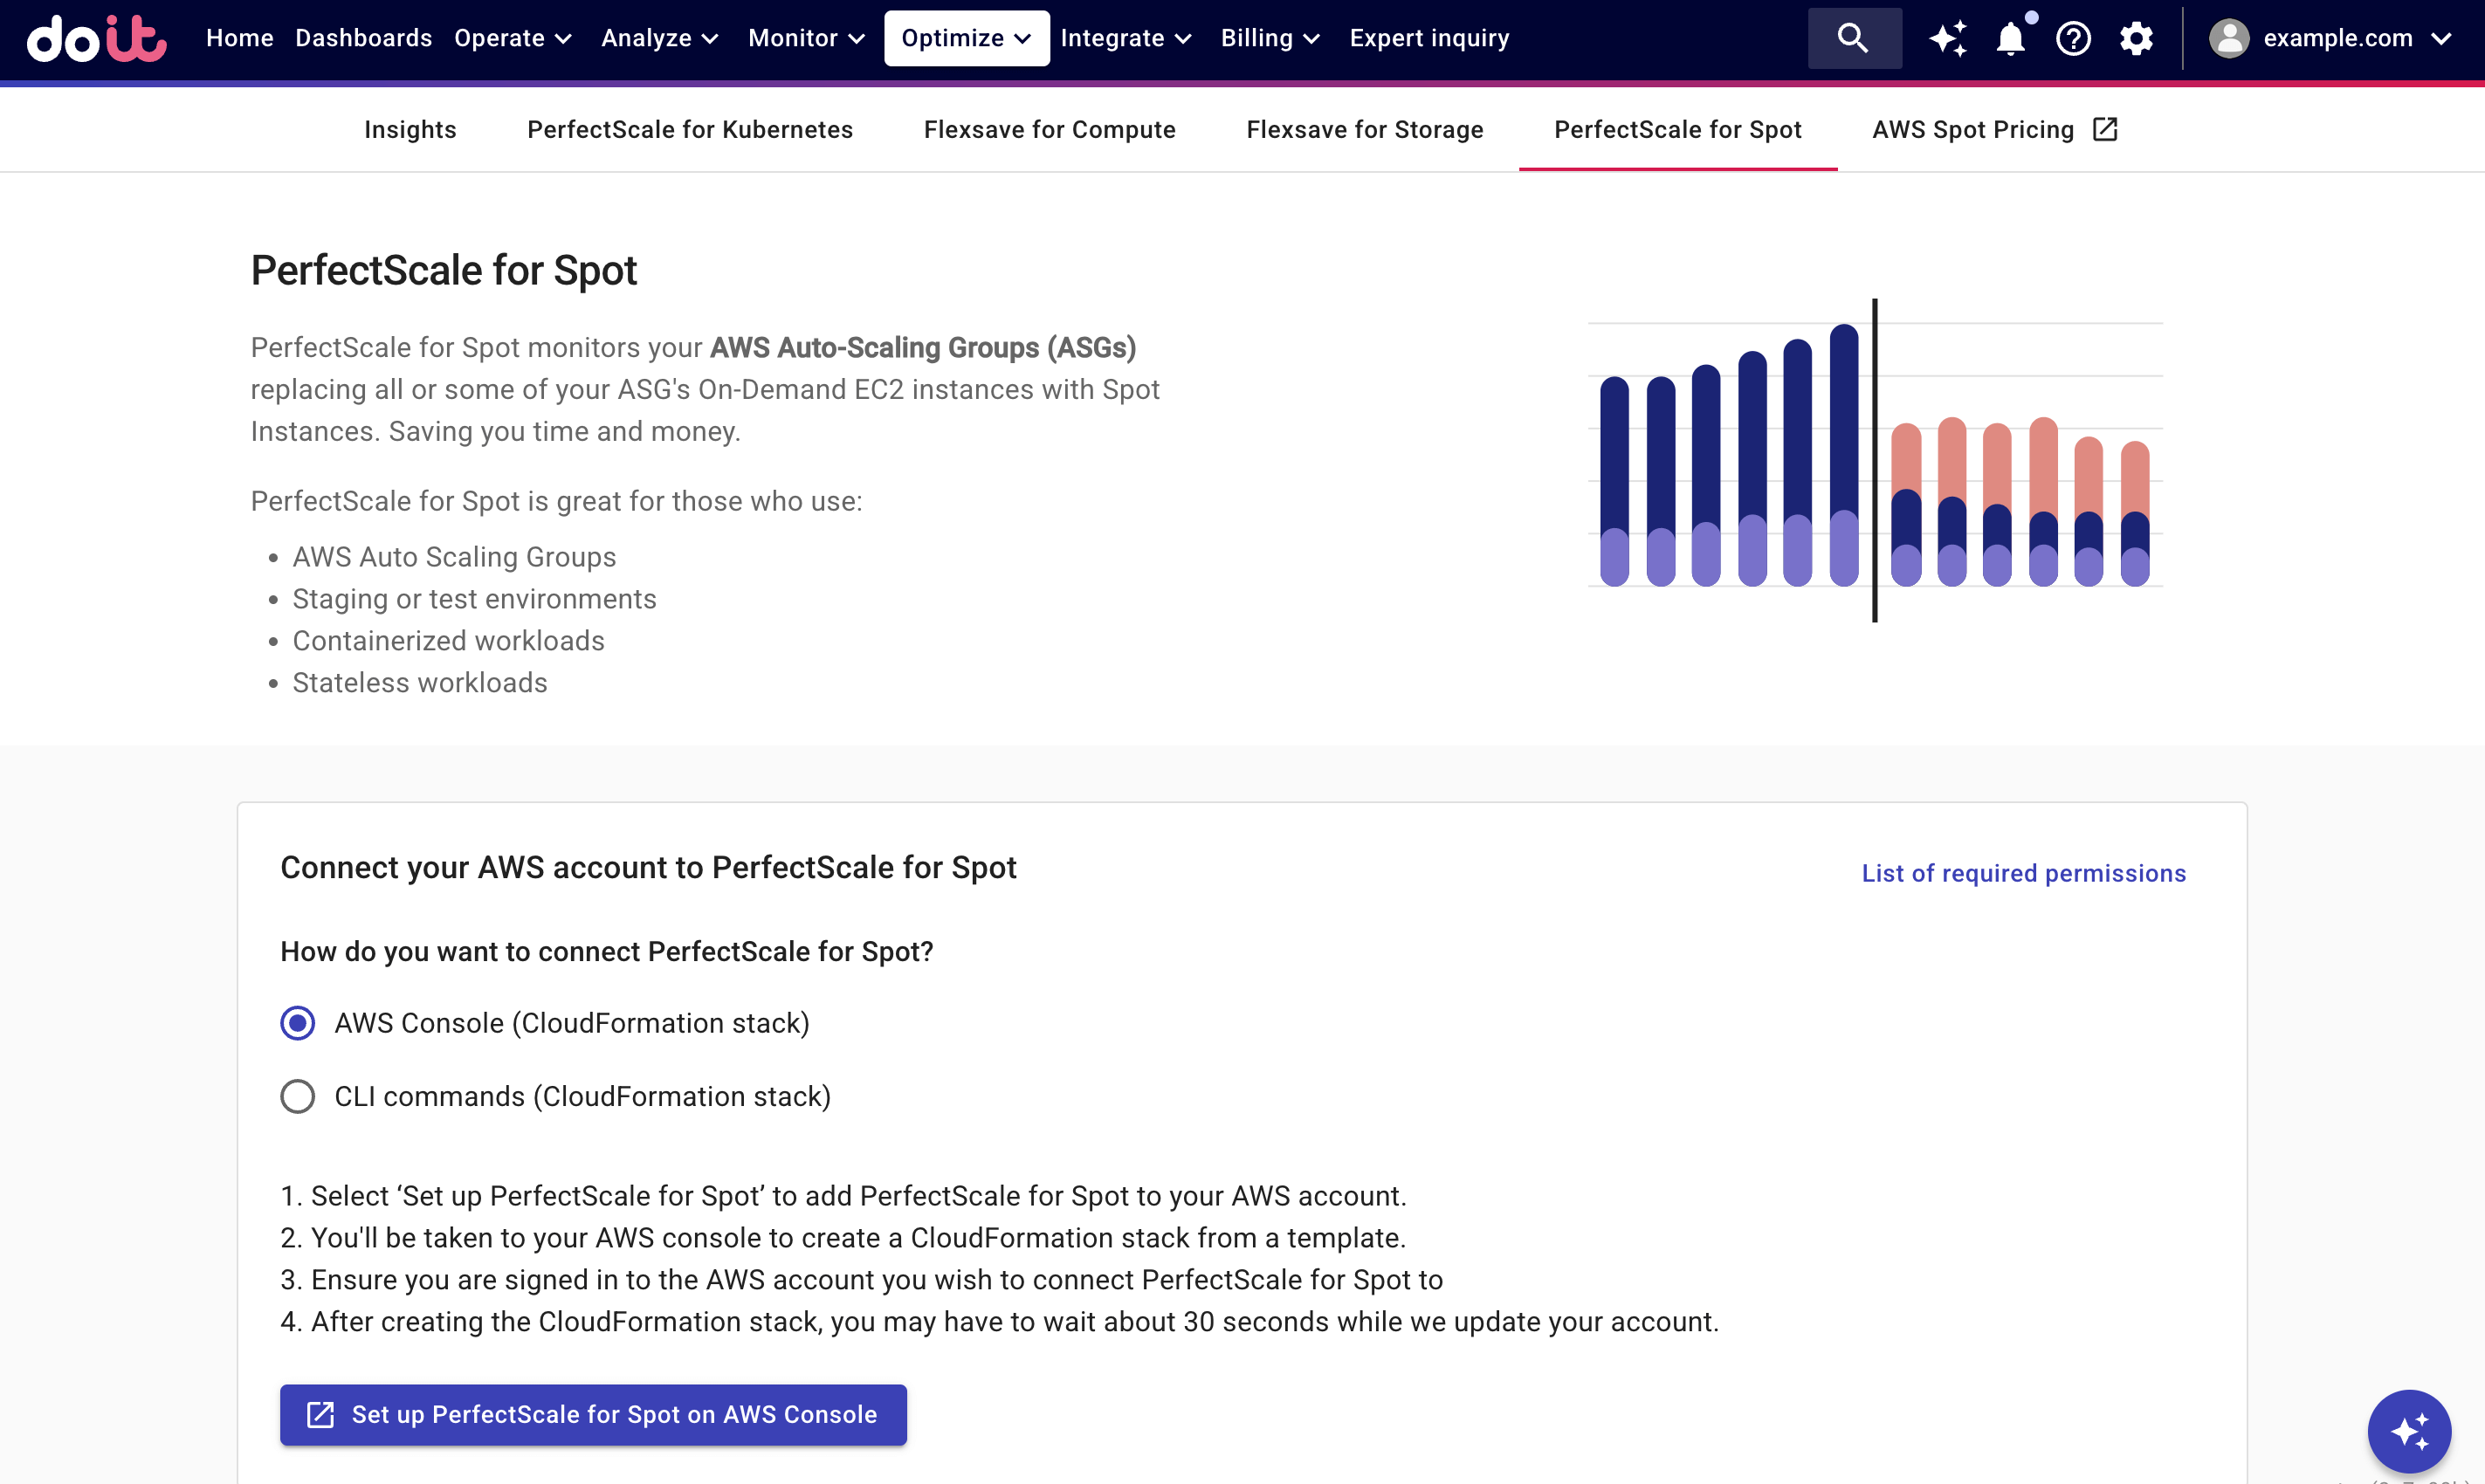Expand the Operate dropdown menu
2485x1484 pixels.
click(513, 39)
